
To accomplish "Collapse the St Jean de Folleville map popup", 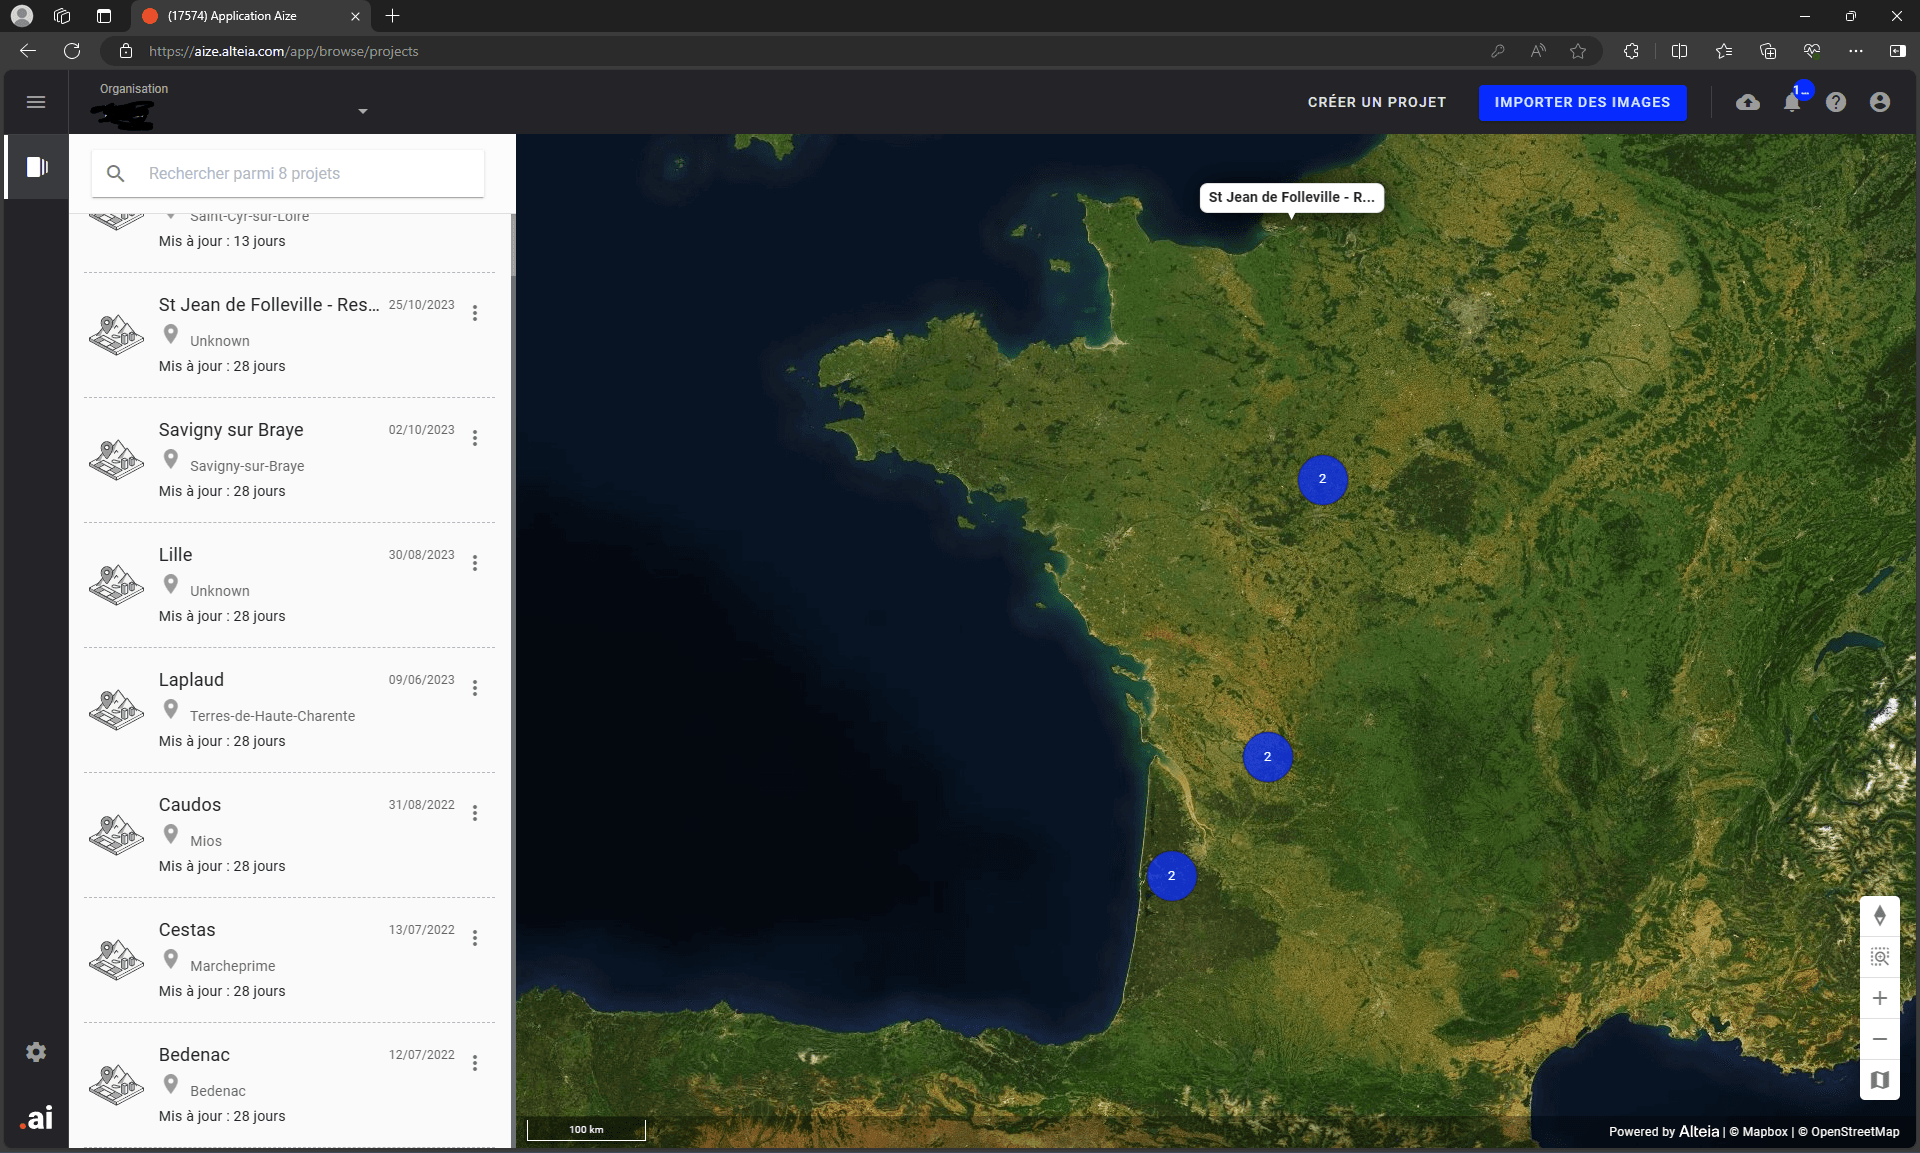I will click(1291, 197).
